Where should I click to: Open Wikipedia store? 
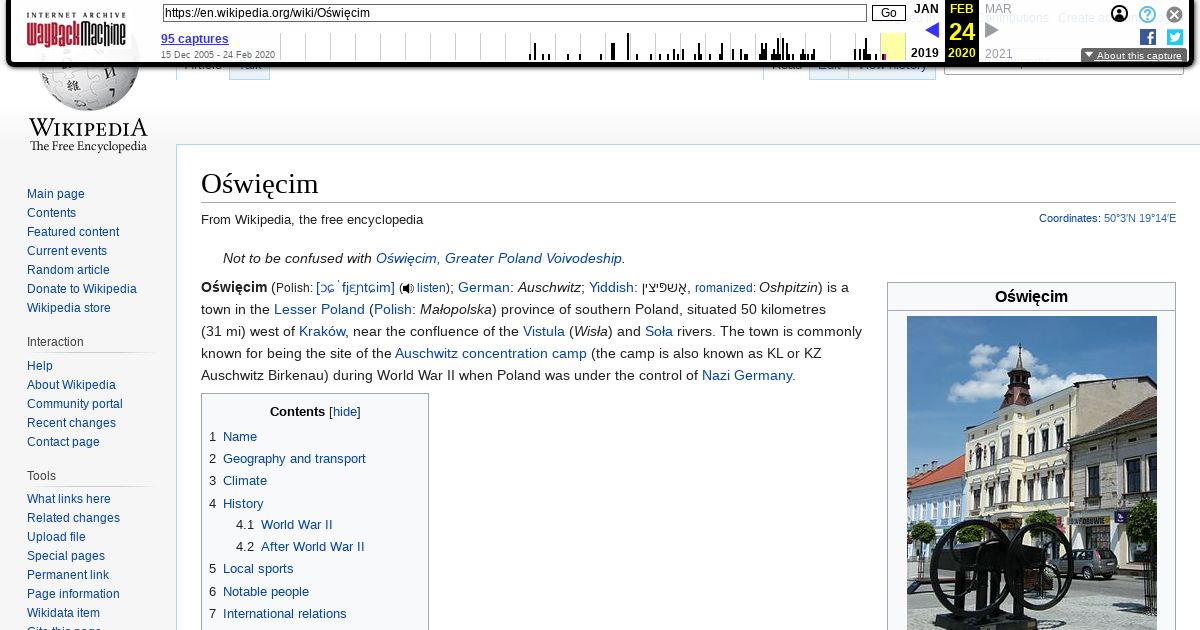click(x=69, y=308)
